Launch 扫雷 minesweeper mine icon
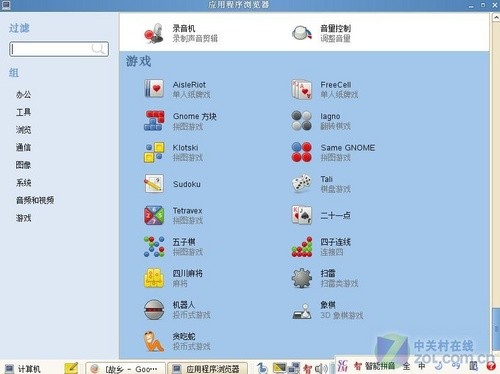 coord(302,278)
